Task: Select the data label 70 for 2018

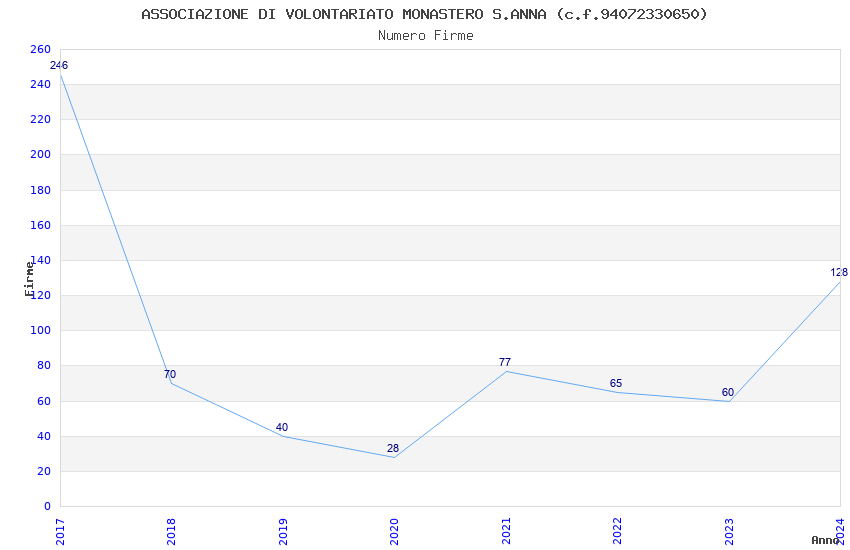Action: 170,374
